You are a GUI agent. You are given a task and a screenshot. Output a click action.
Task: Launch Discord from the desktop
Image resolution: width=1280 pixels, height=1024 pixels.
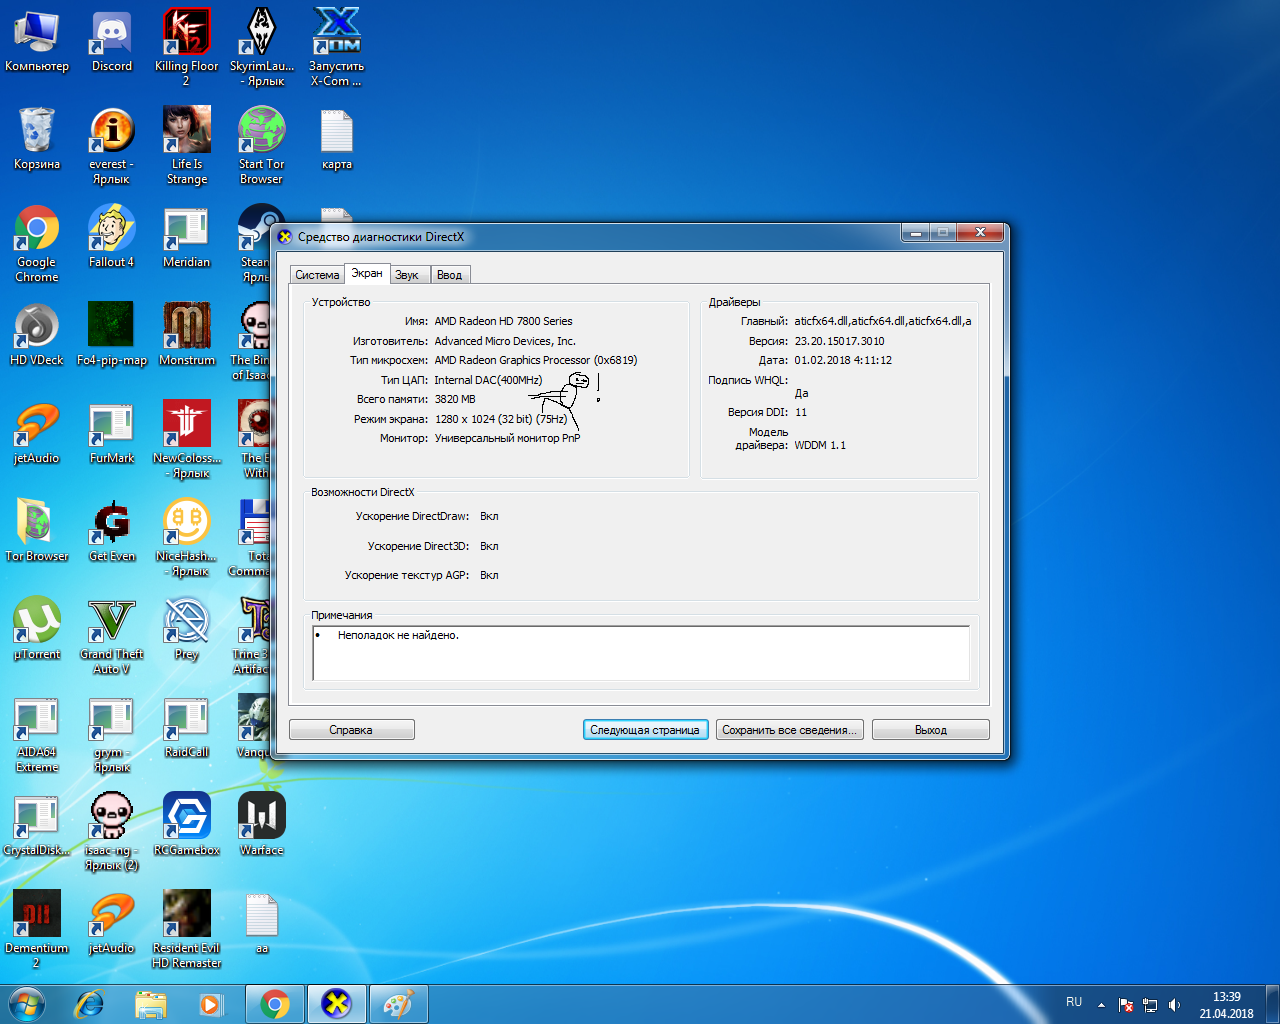112,40
